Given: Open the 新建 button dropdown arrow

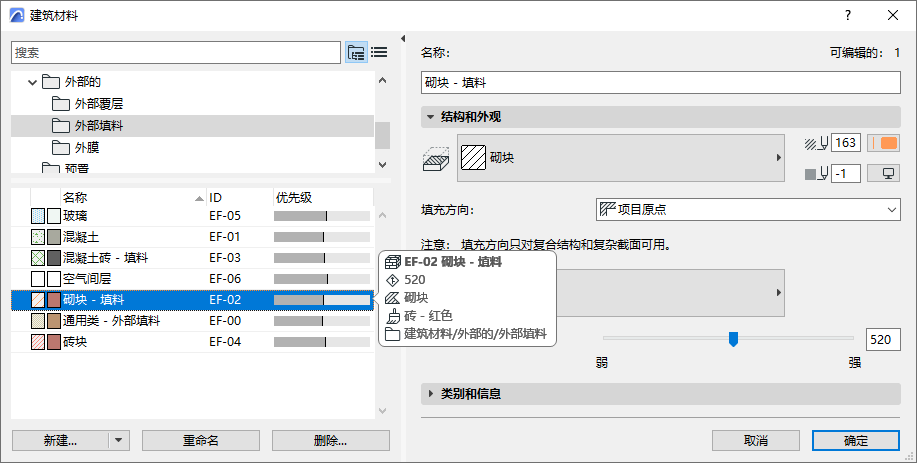Looking at the screenshot, I should (118, 440).
